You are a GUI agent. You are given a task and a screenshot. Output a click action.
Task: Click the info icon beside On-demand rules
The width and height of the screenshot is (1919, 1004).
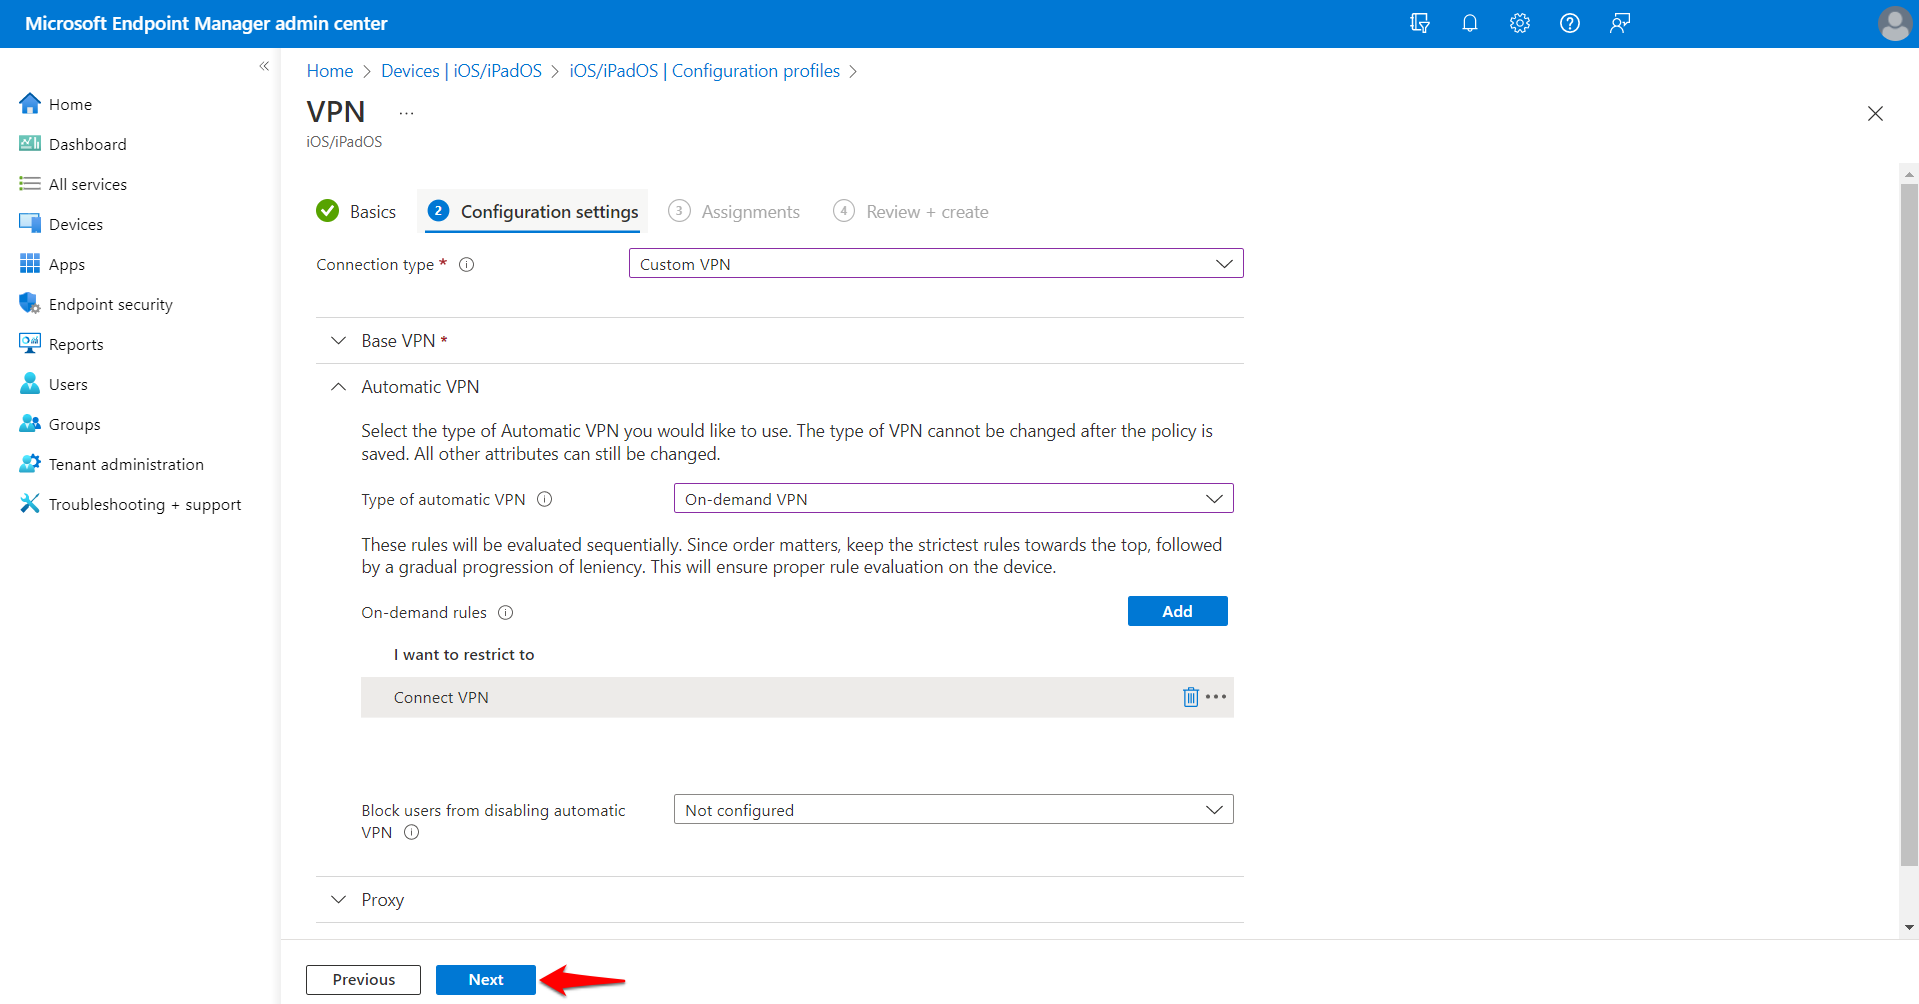[506, 613]
